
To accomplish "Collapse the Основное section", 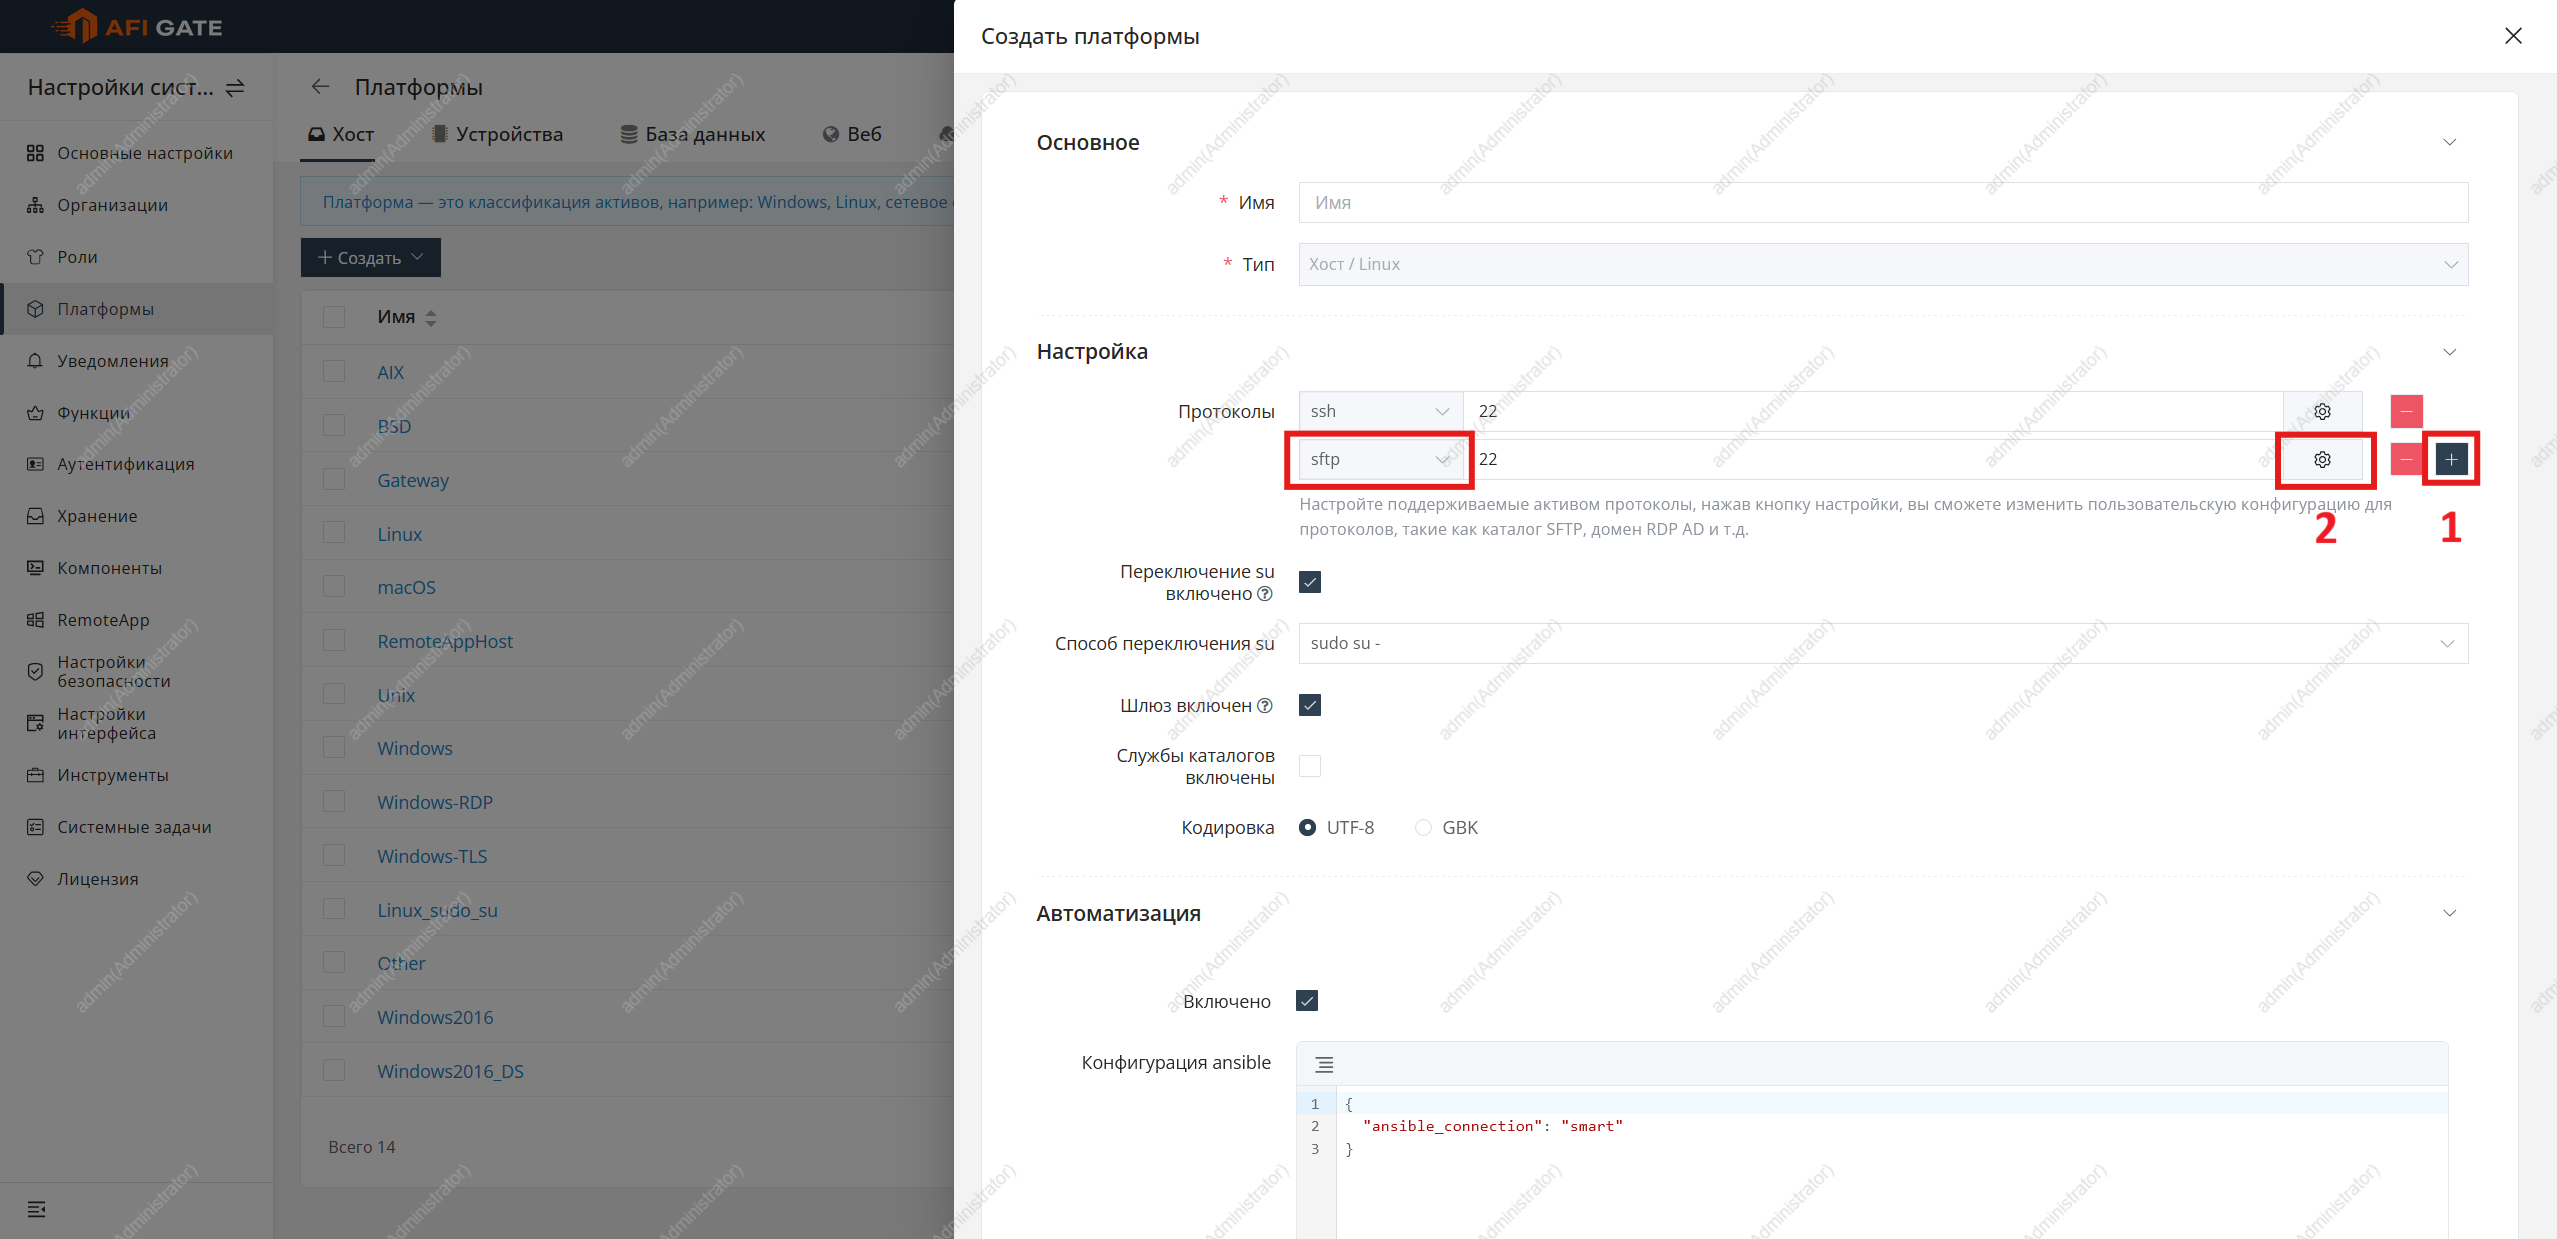I will tap(2449, 143).
